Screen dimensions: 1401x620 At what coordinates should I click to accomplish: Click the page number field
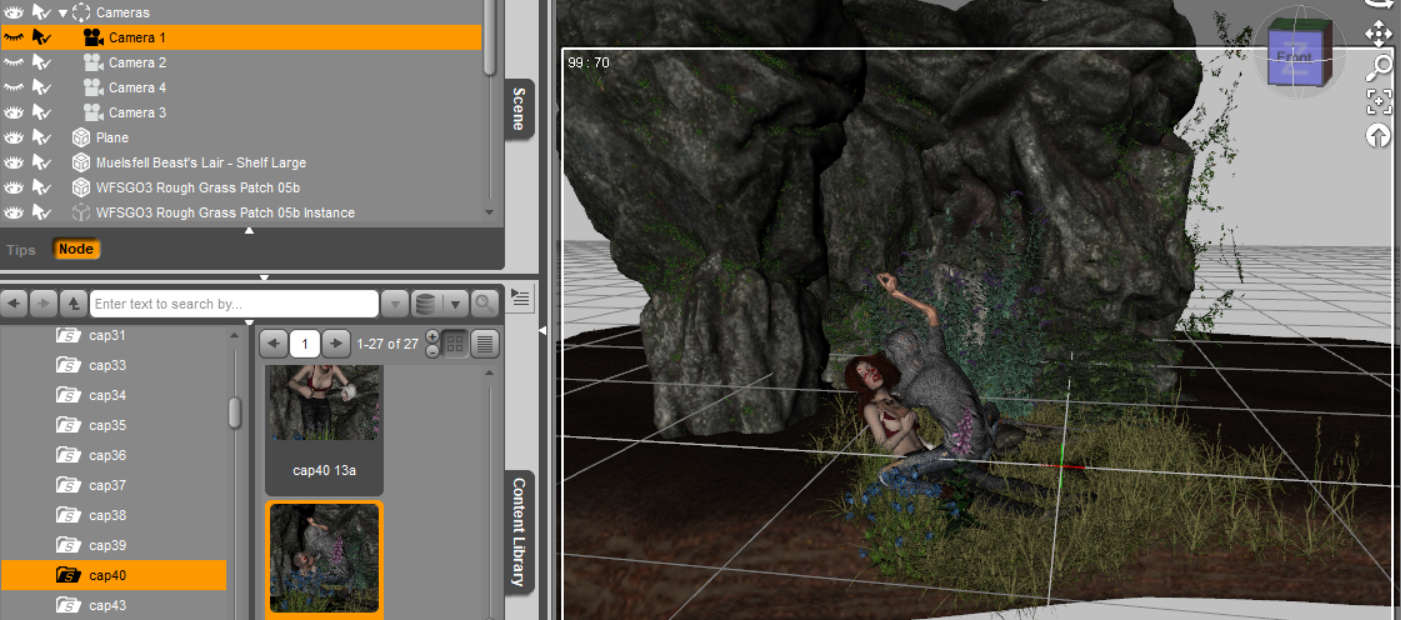[x=305, y=344]
